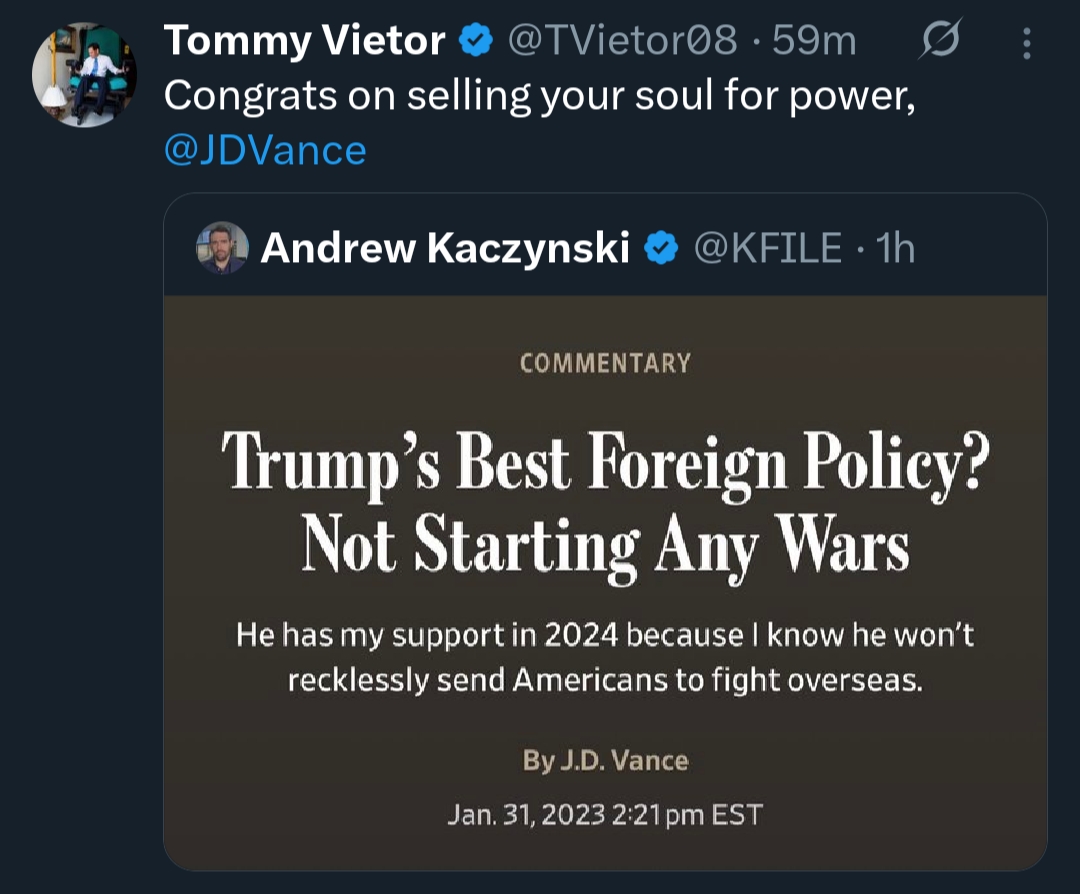Click Andrew Kaczynski's verified checkmark
This screenshot has width=1080, height=894.
coord(659,248)
